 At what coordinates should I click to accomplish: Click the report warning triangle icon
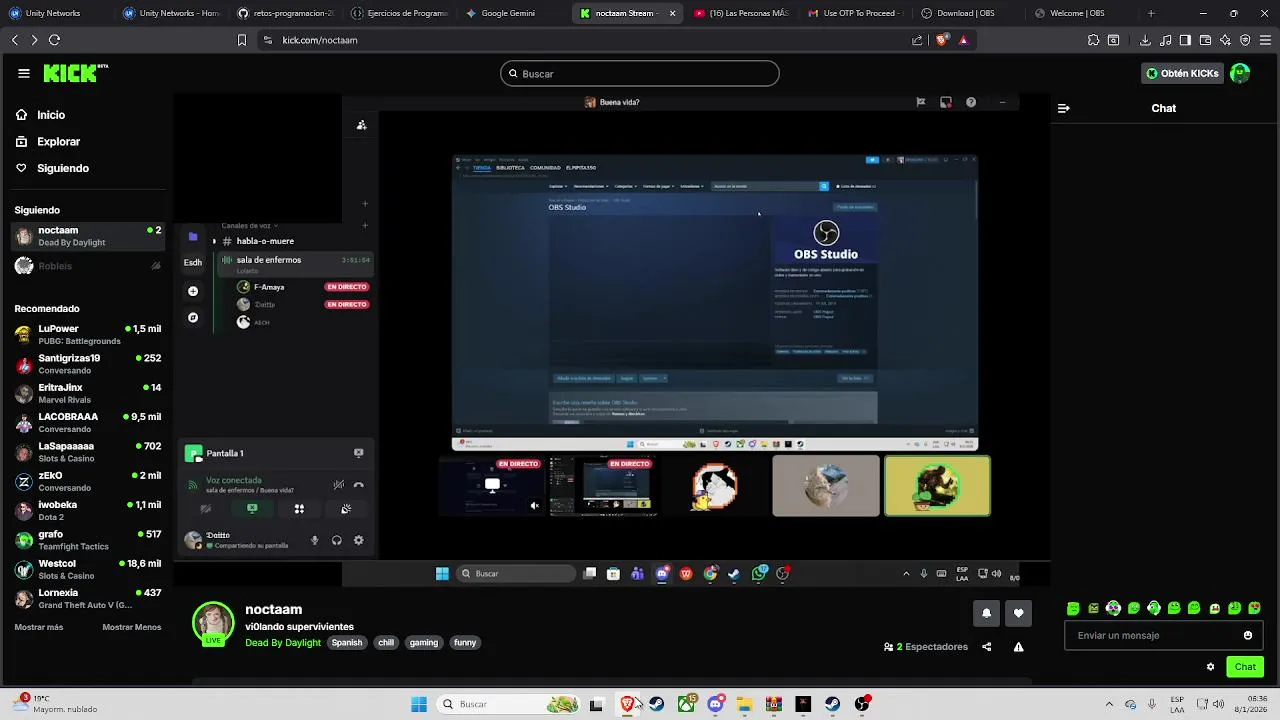[x=1018, y=647]
